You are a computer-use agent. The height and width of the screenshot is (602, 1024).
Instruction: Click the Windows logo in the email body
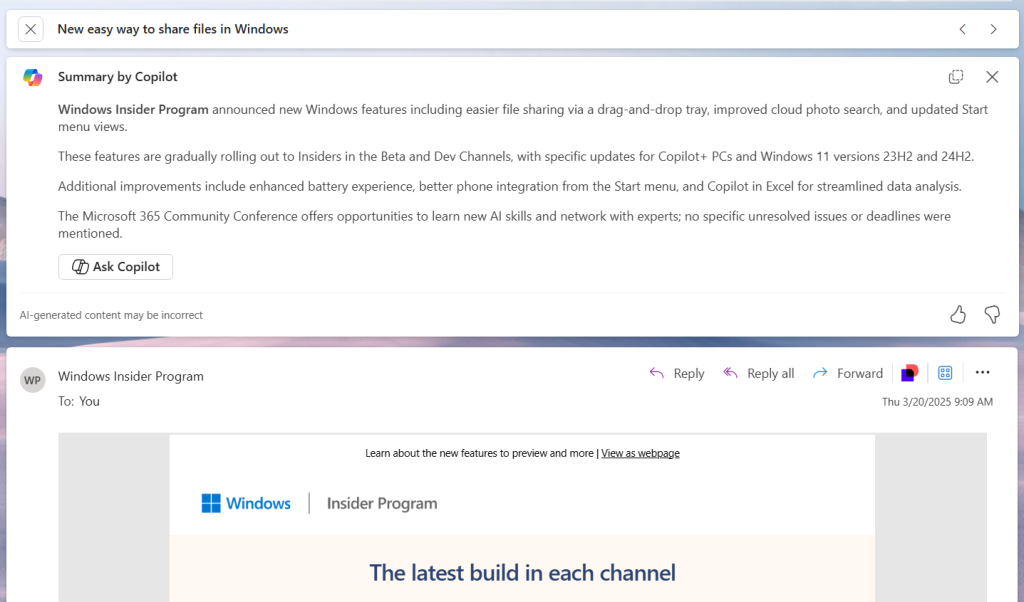(213, 503)
